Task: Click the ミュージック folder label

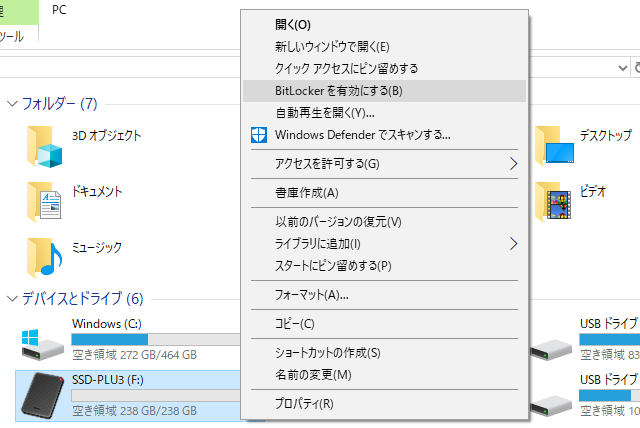Action: click(97, 247)
